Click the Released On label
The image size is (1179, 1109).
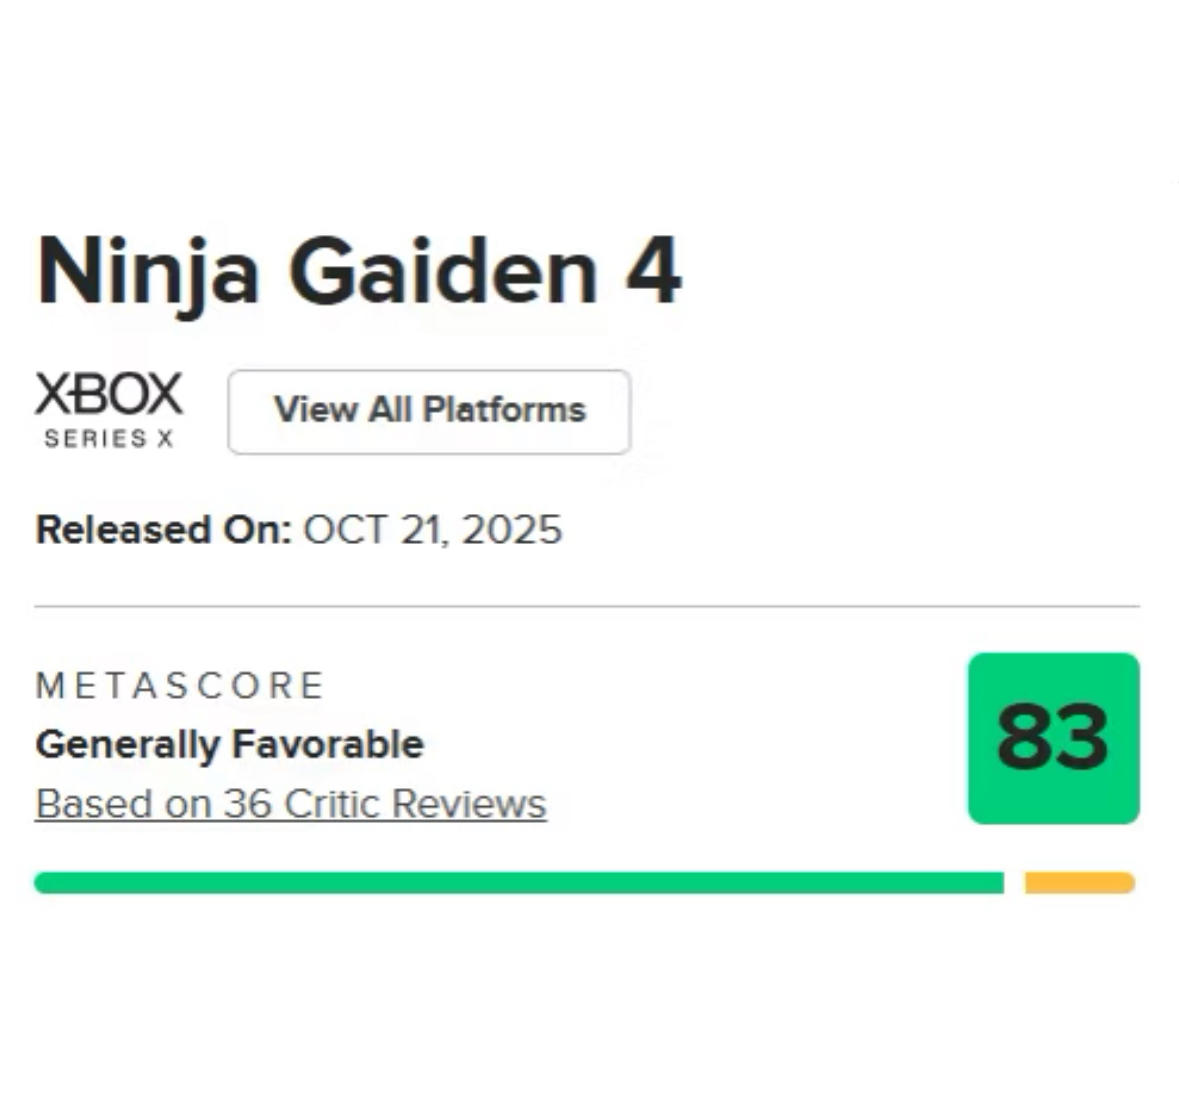[x=163, y=530]
